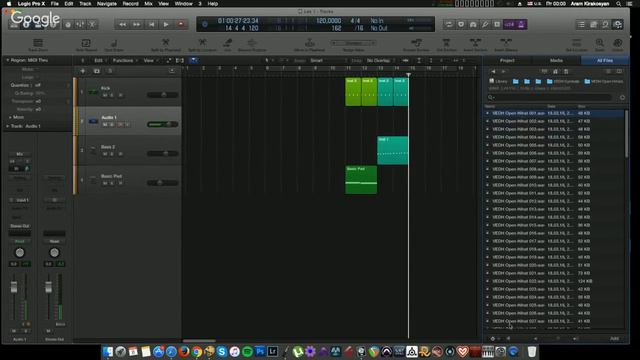The image size is (640, 360).
Task: Adjust the Bass 2 track volume slider
Action: [x=162, y=153]
